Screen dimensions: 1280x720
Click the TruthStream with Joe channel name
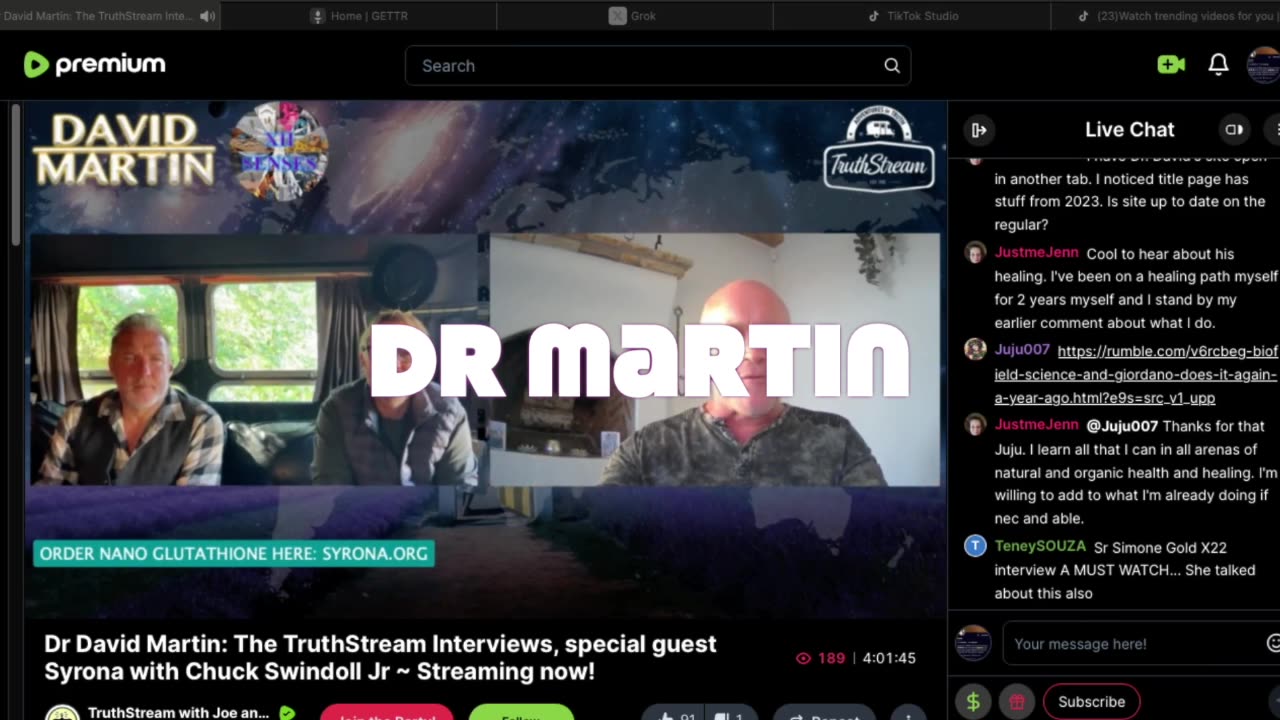click(x=178, y=713)
